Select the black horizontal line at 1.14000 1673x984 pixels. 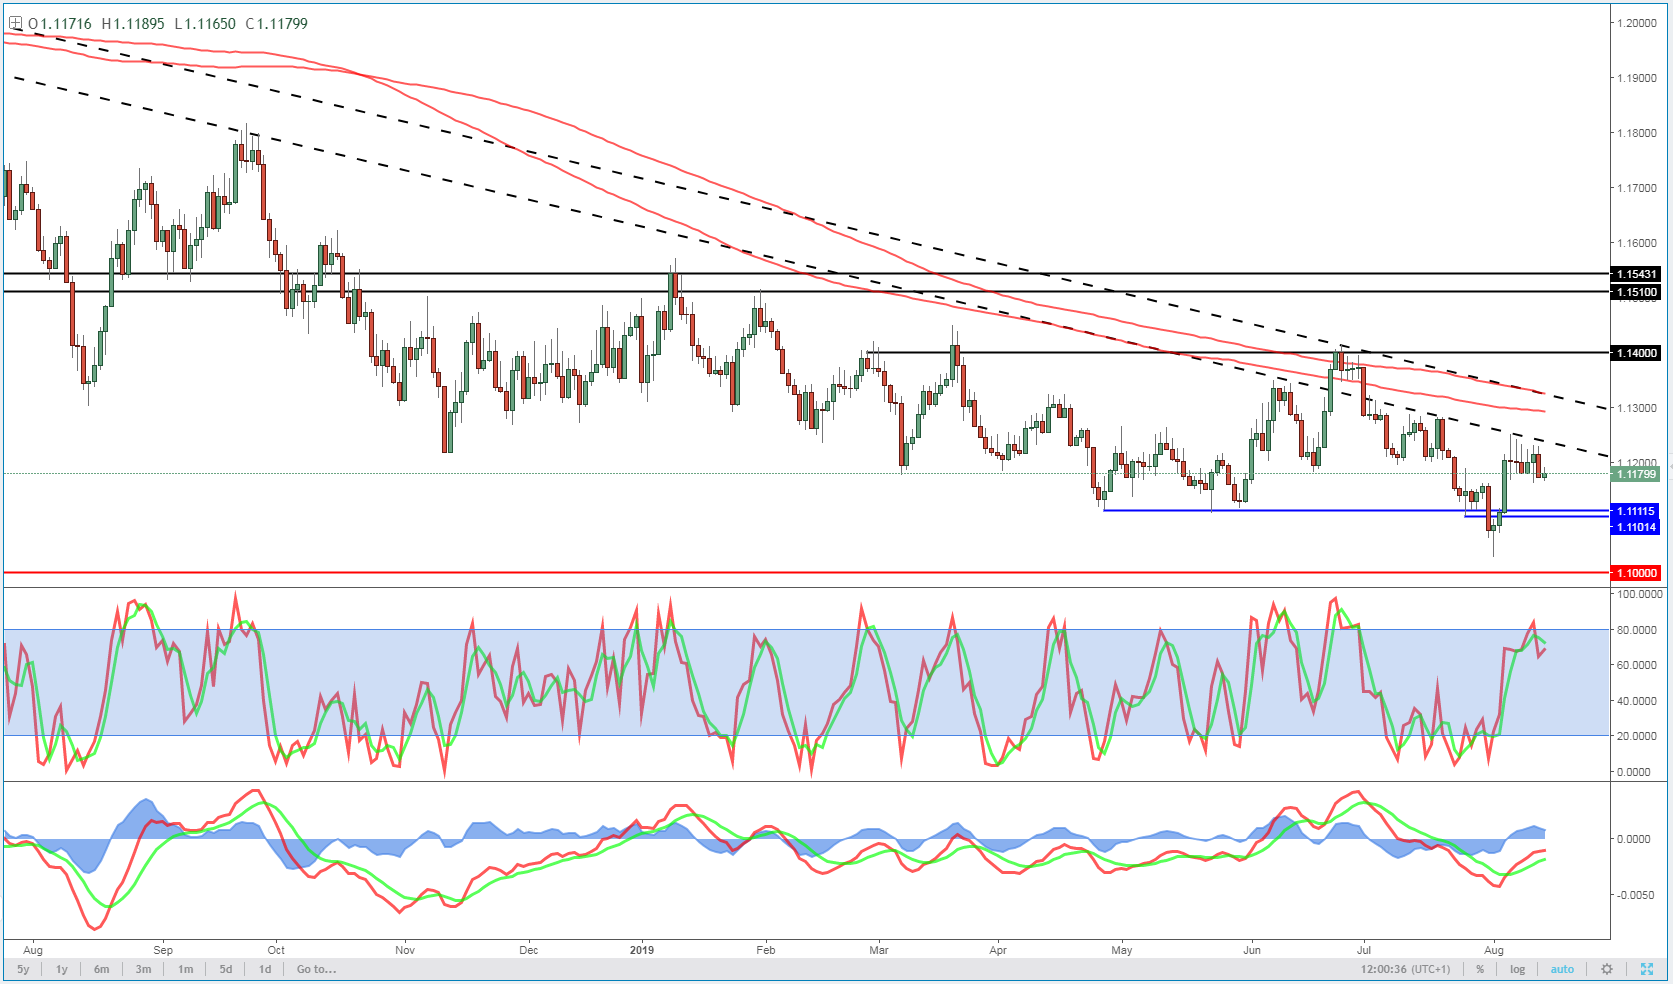[1240, 352]
